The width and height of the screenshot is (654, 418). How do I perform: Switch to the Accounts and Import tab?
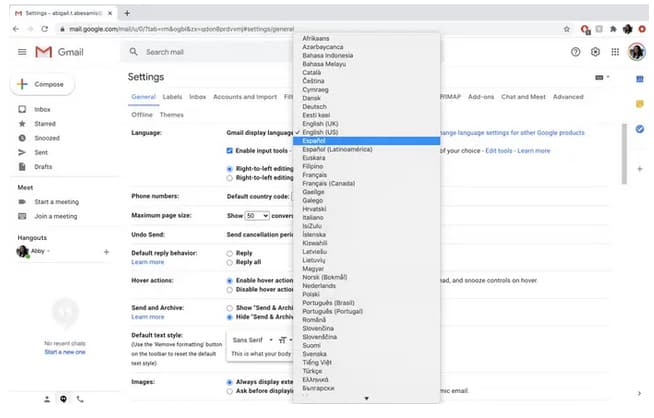point(245,97)
